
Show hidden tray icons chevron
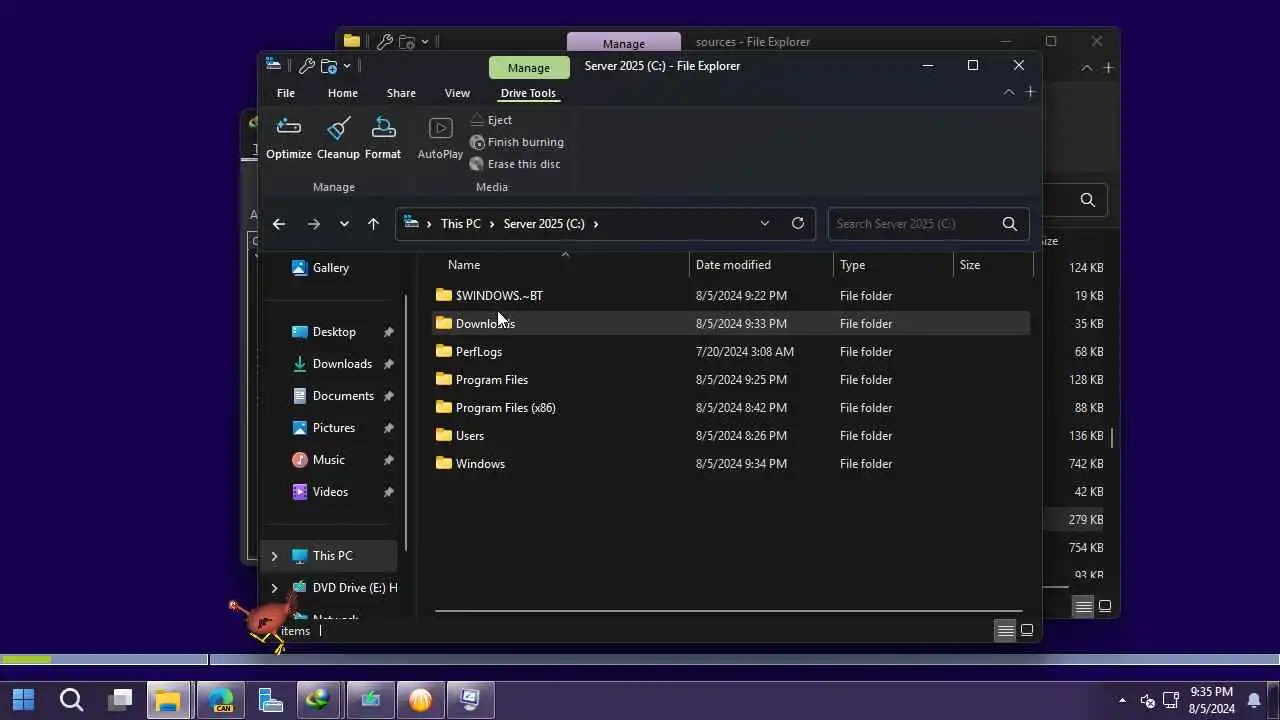click(1122, 700)
